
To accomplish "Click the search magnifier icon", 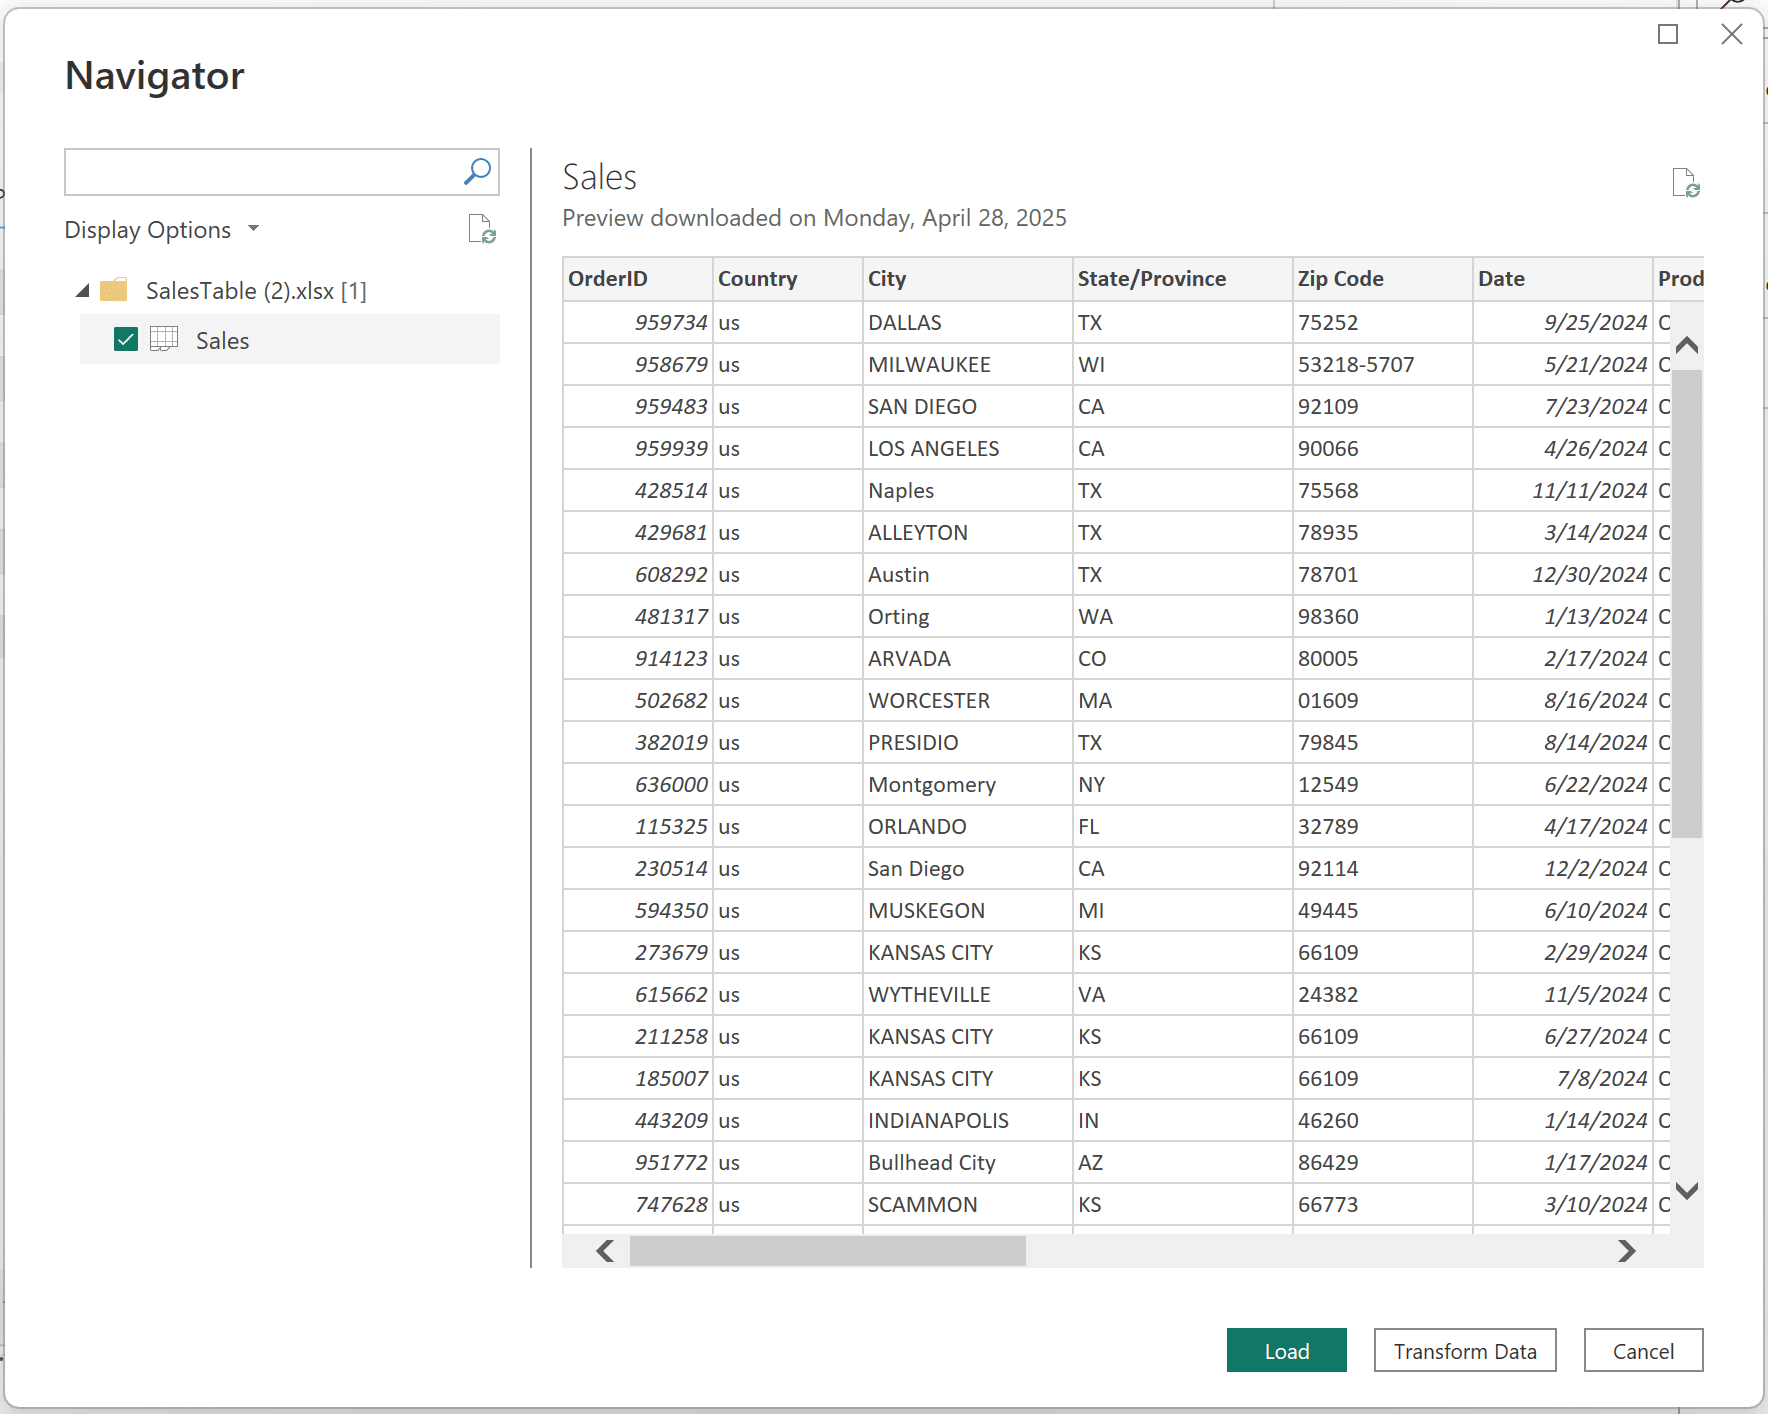I will click(477, 172).
